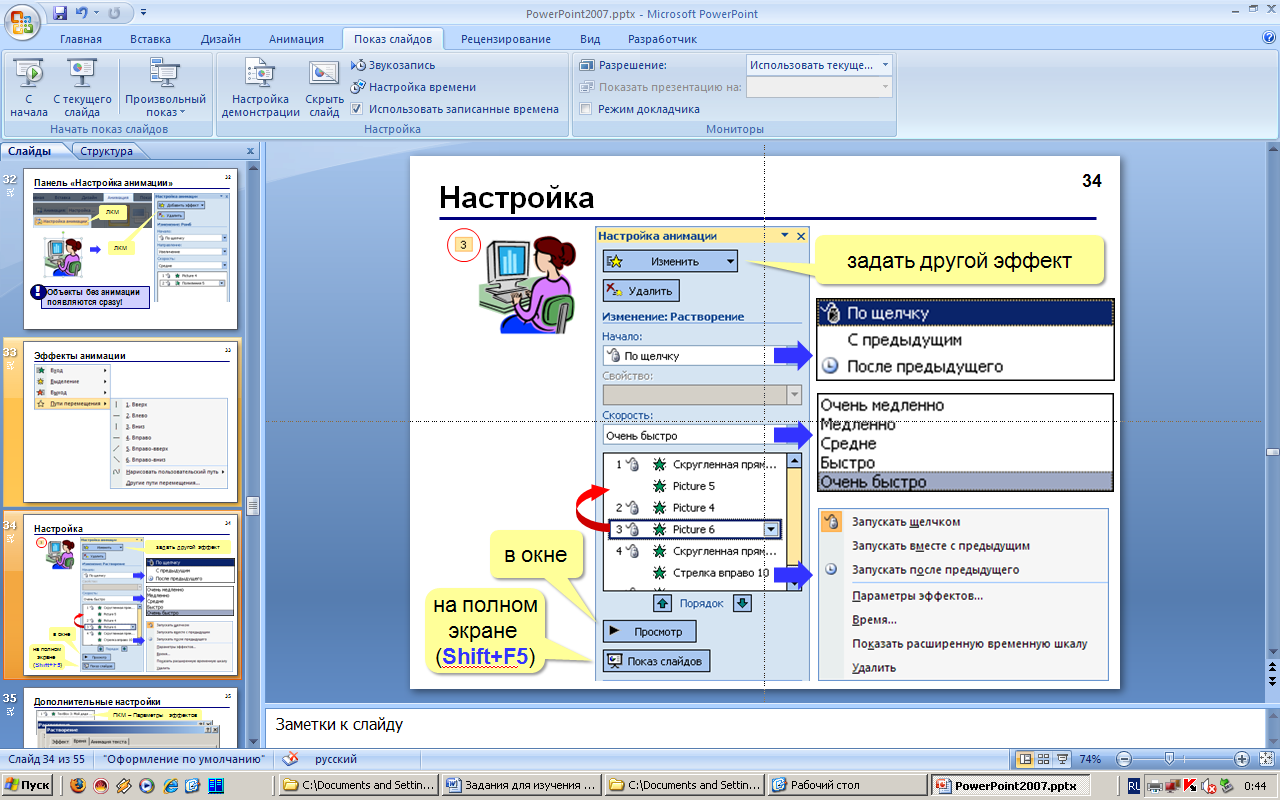
Task: Click the thumbnail pane scrollbar thumb
Action: pyautogui.click(x=253, y=505)
